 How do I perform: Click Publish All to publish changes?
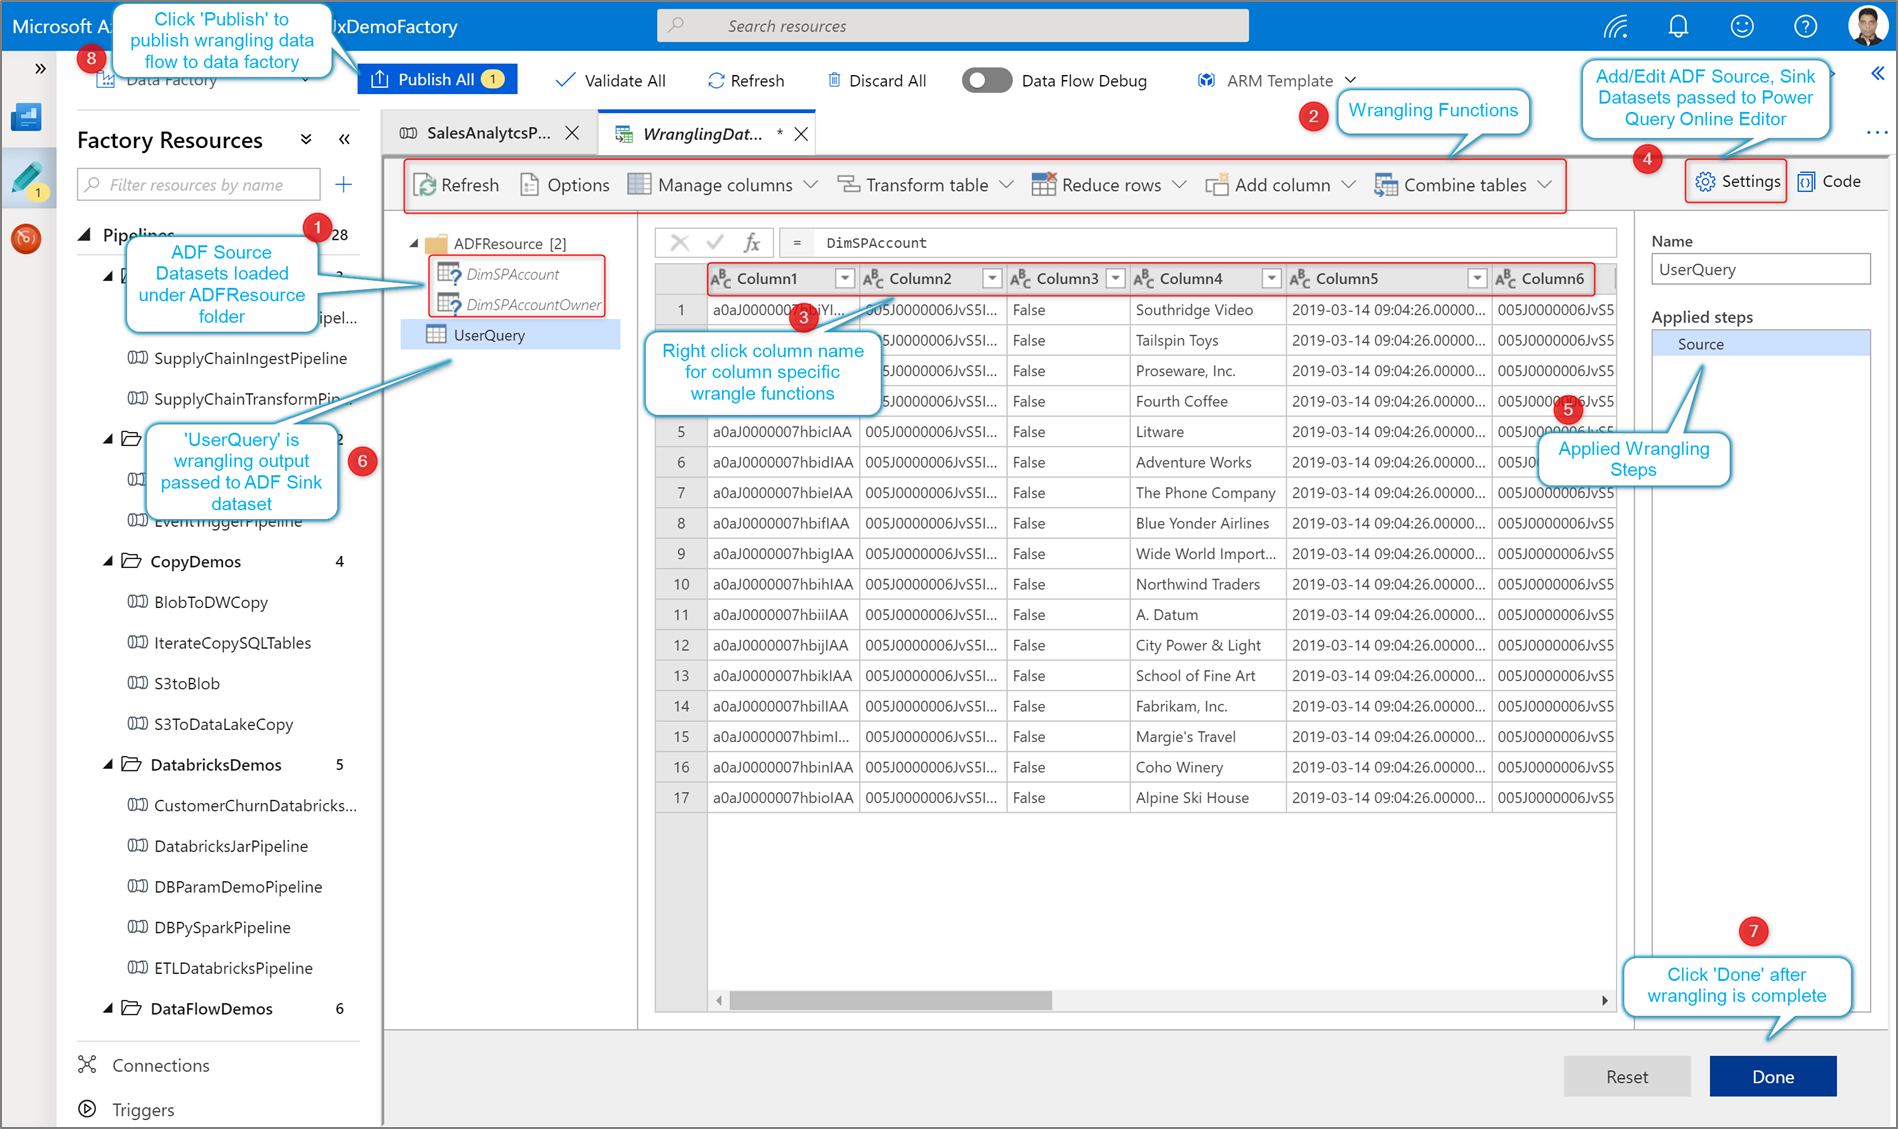click(436, 79)
